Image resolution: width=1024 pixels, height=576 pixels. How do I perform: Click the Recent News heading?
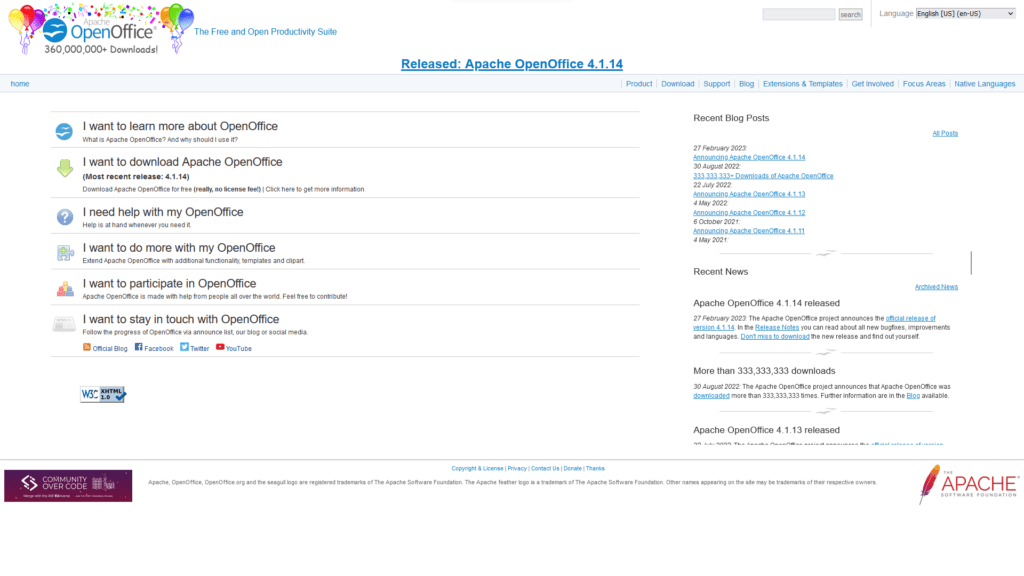pyautogui.click(x=720, y=272)
